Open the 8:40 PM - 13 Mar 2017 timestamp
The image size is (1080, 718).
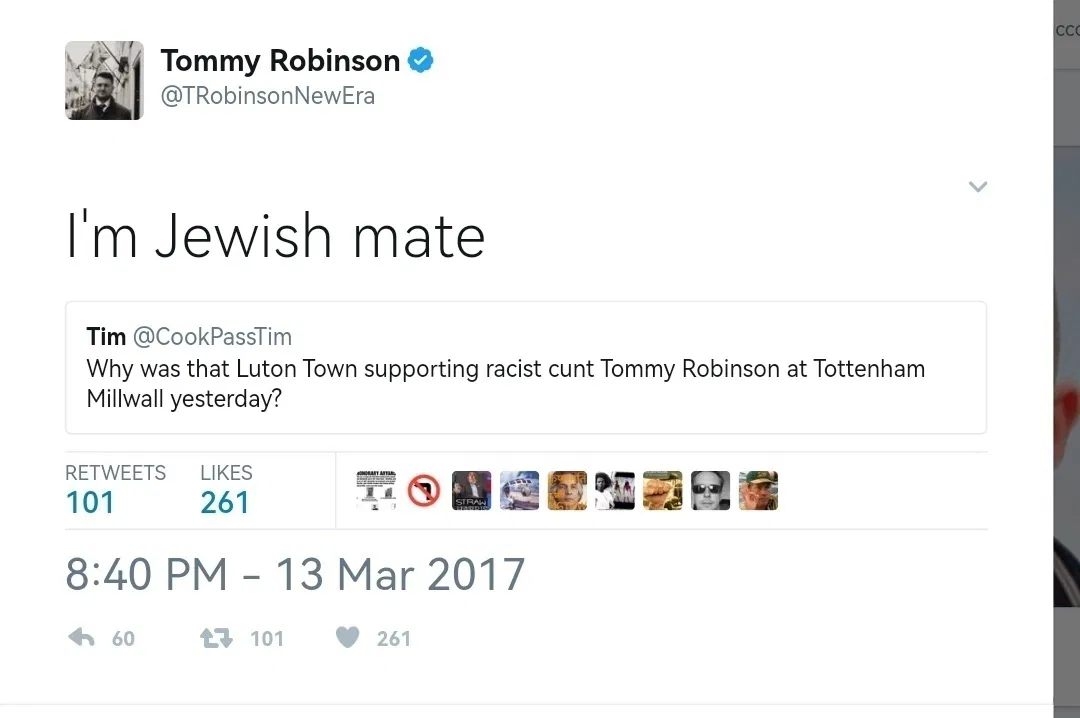point(295,574)
